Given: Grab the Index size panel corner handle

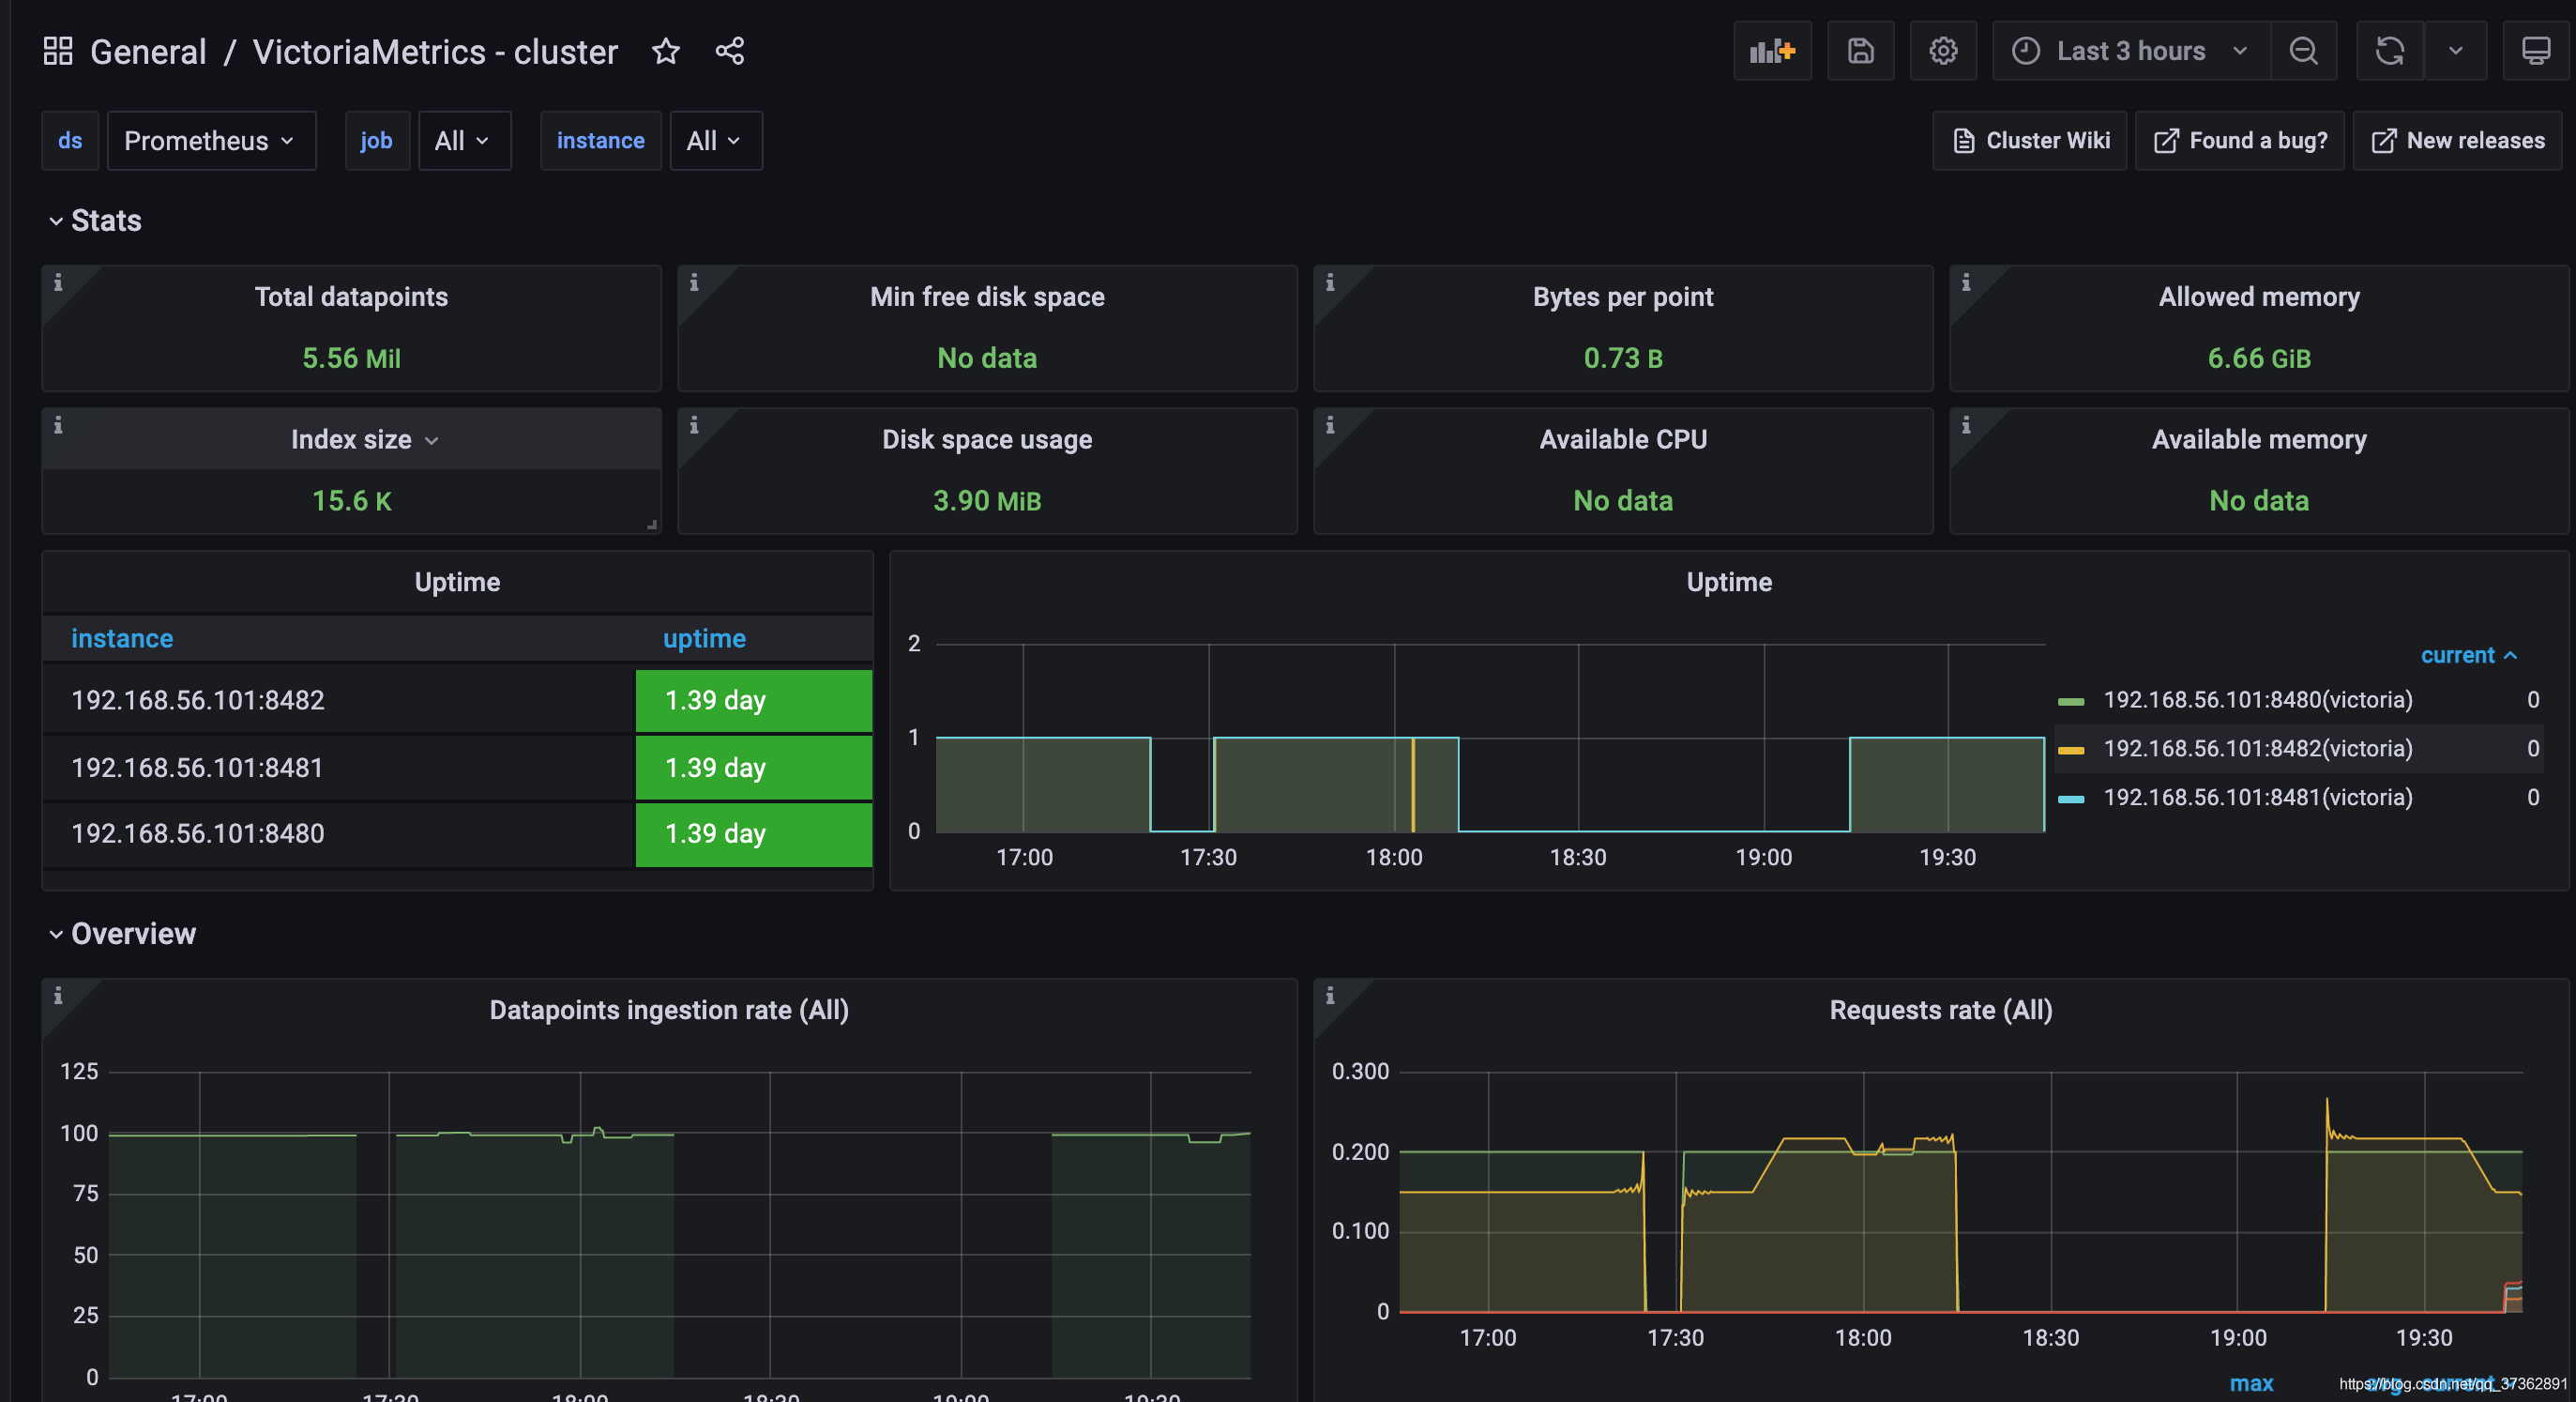Looking at the screenshot, I should coord(652,524).
